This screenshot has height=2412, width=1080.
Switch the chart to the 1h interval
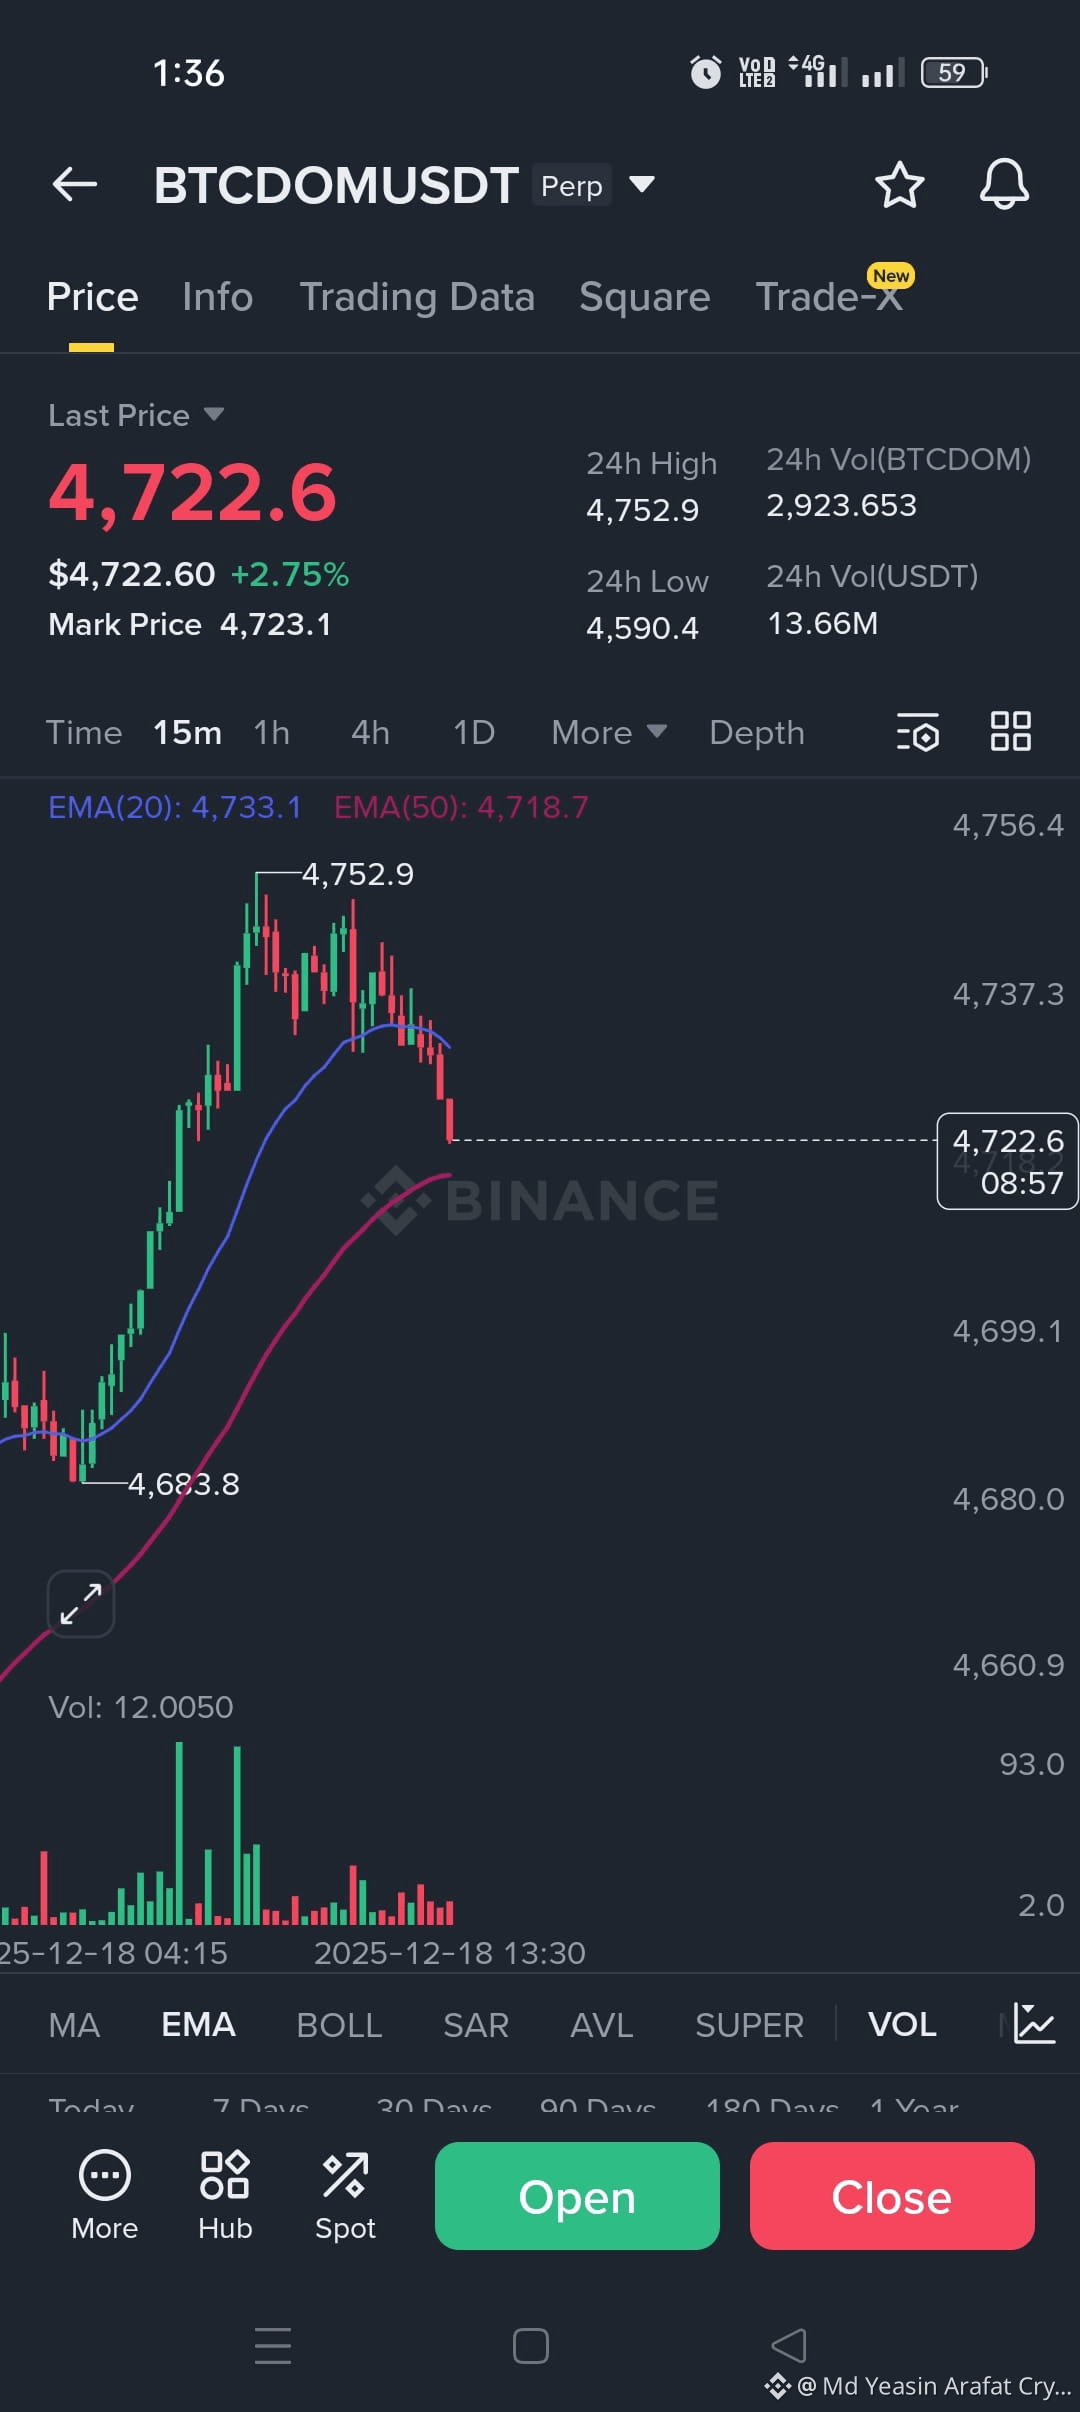272,732
